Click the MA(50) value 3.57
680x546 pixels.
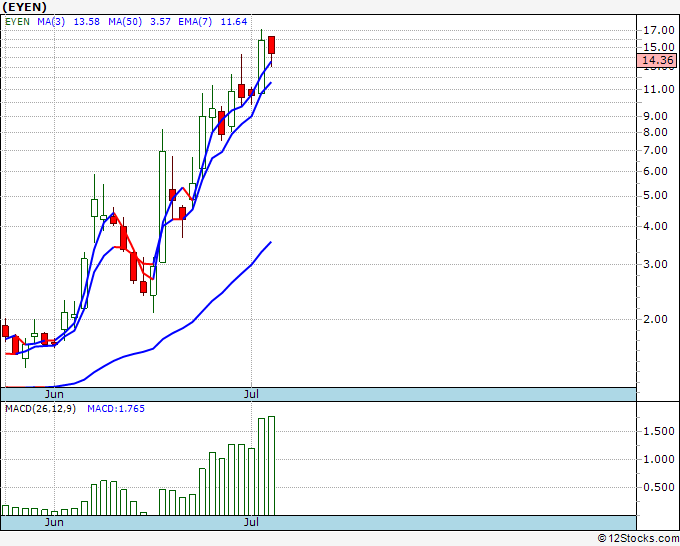[160, 22]
